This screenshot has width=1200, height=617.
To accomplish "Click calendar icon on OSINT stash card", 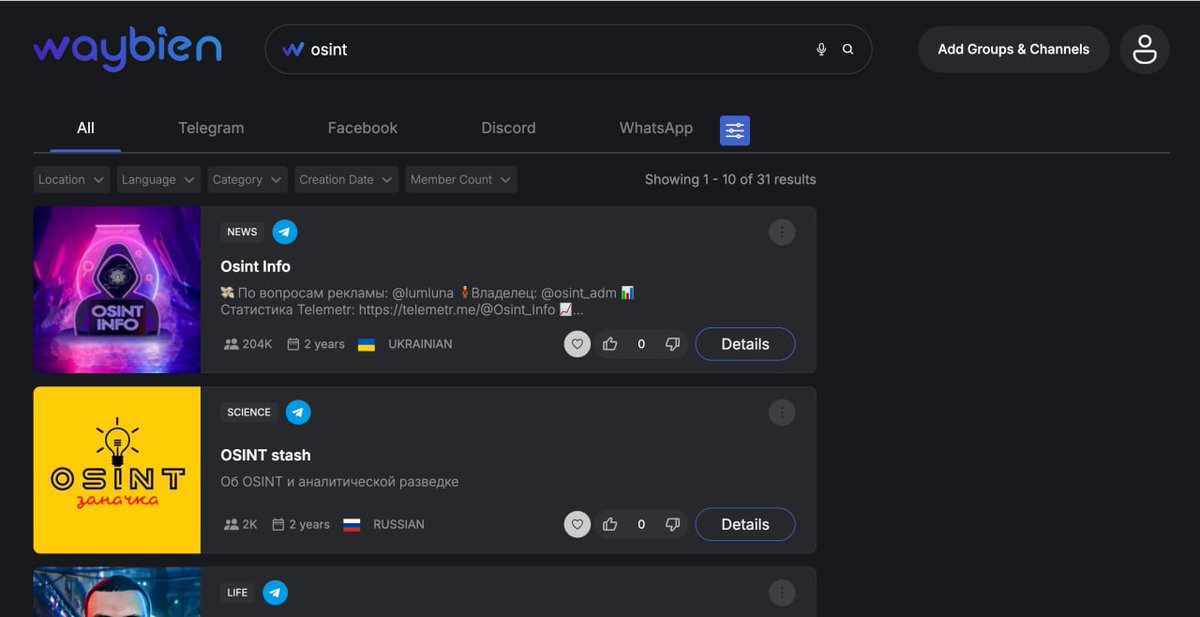I will tap(278, 524).
